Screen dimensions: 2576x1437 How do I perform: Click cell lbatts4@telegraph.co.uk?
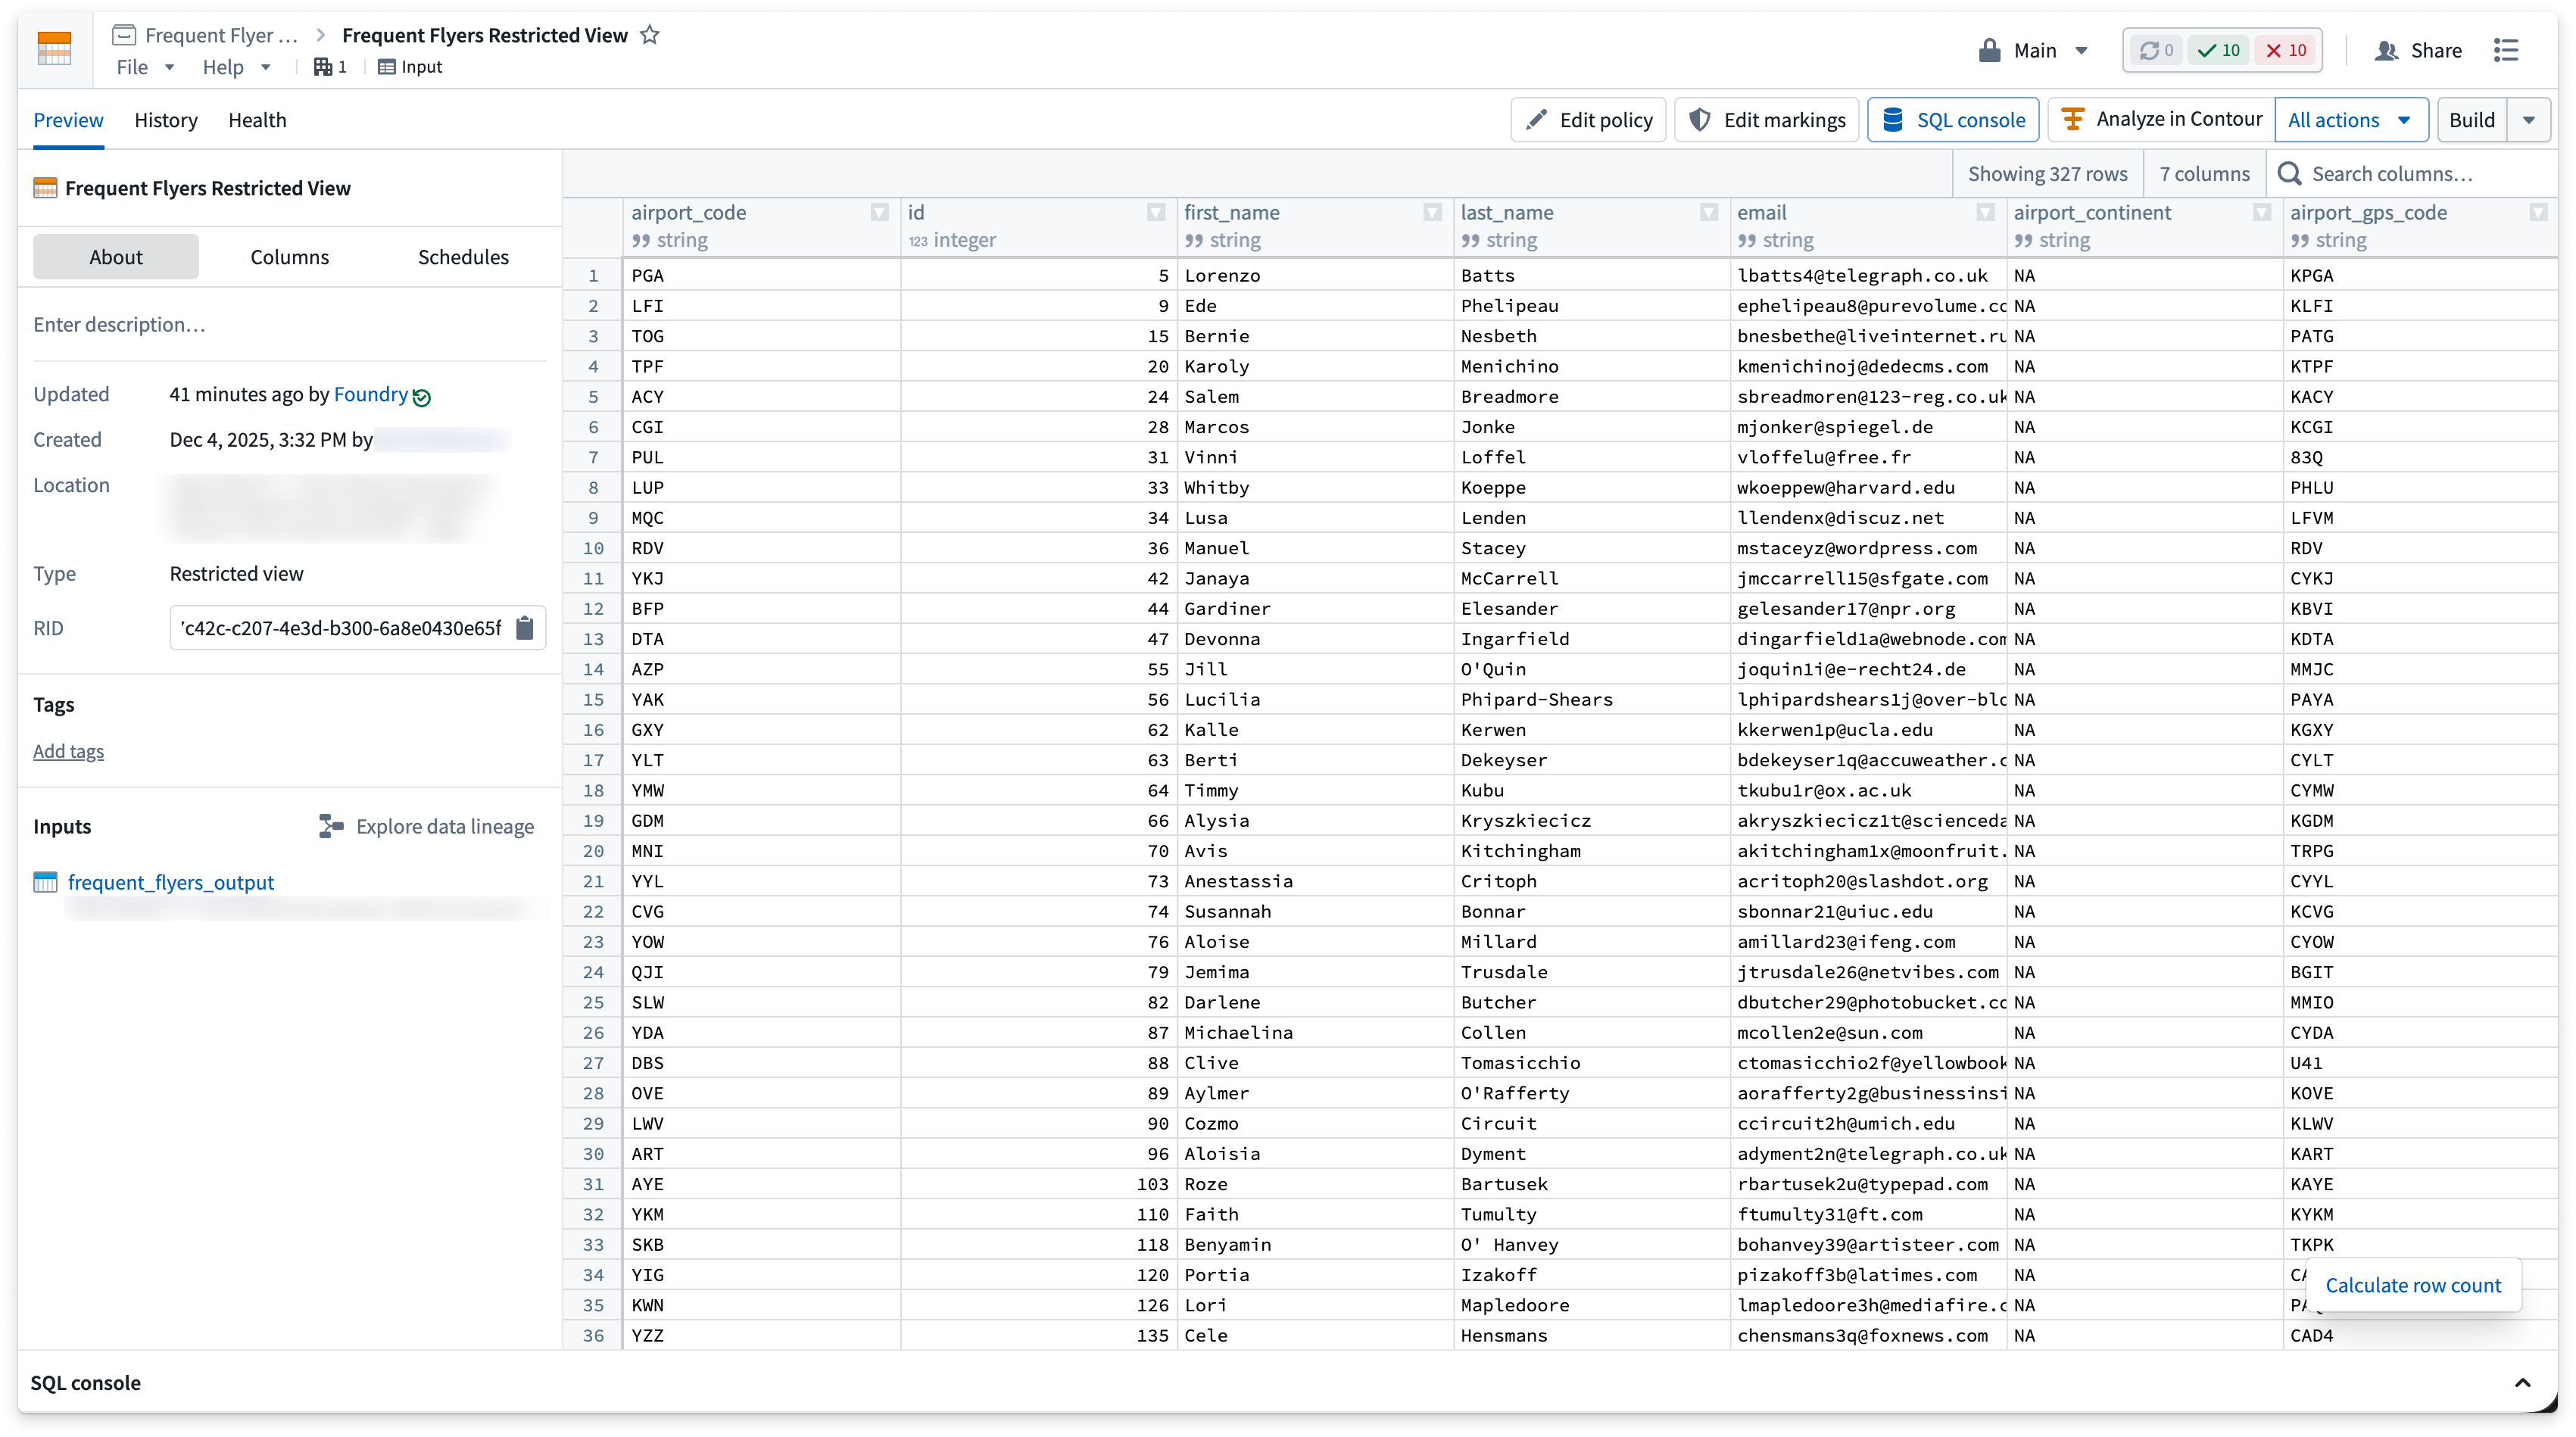(1868, 275)
